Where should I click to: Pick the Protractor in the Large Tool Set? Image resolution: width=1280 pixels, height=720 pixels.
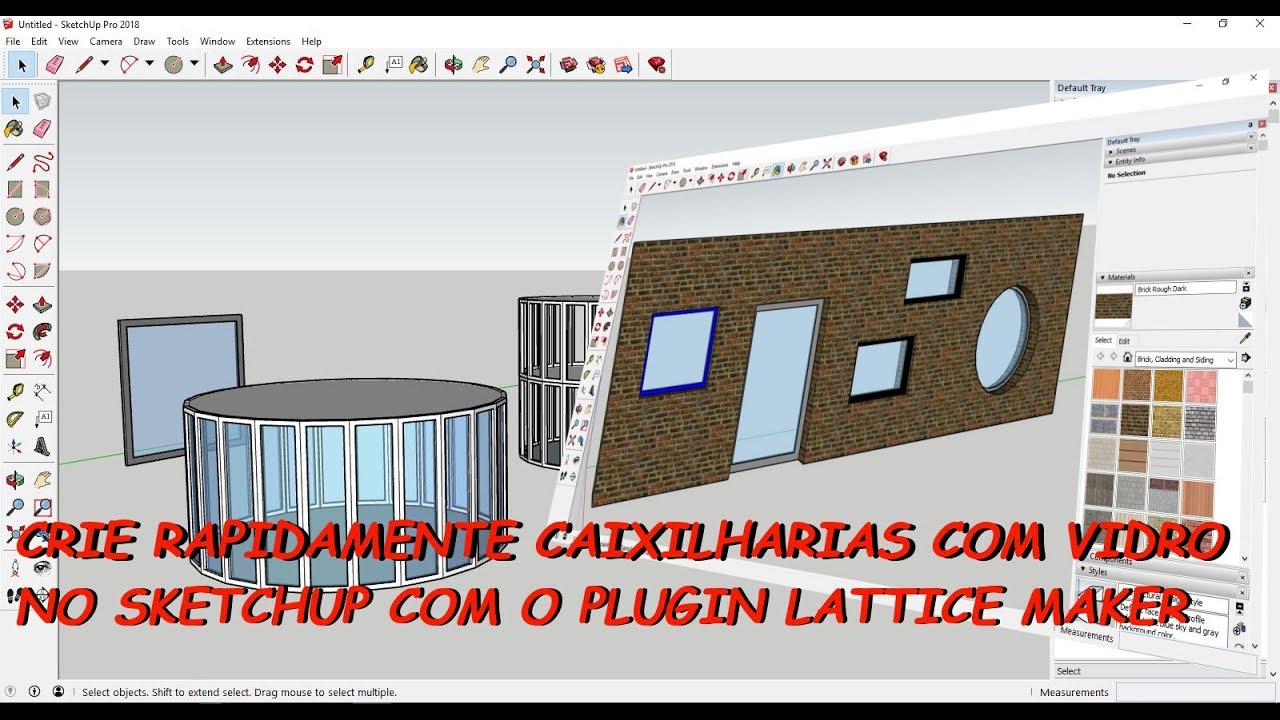tap(15, 418)
